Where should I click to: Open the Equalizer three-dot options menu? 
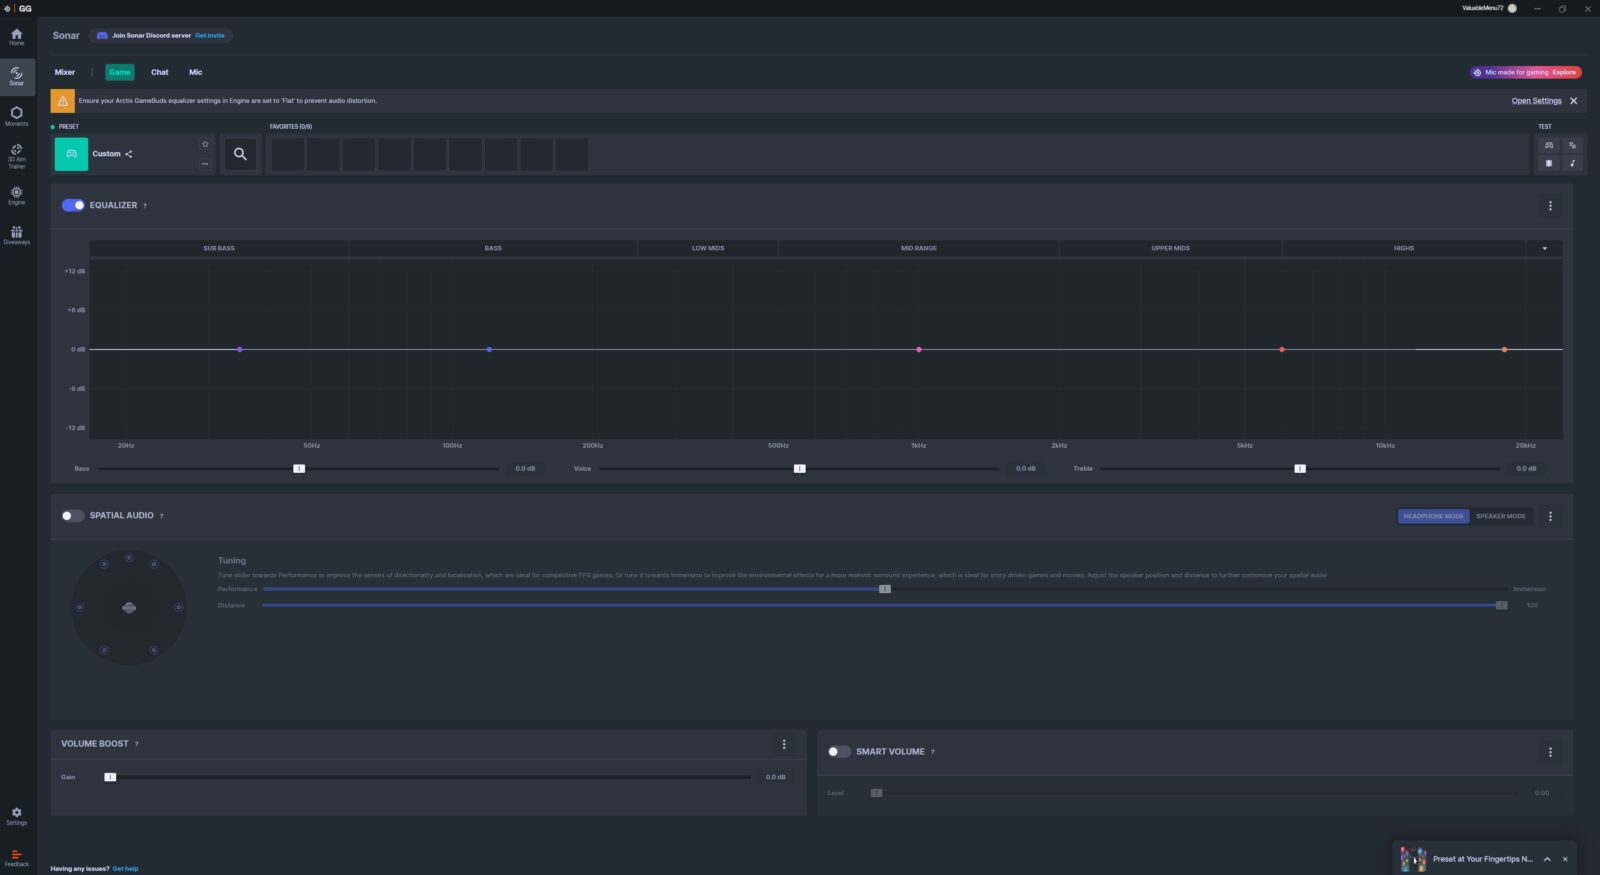(1550, 206)
